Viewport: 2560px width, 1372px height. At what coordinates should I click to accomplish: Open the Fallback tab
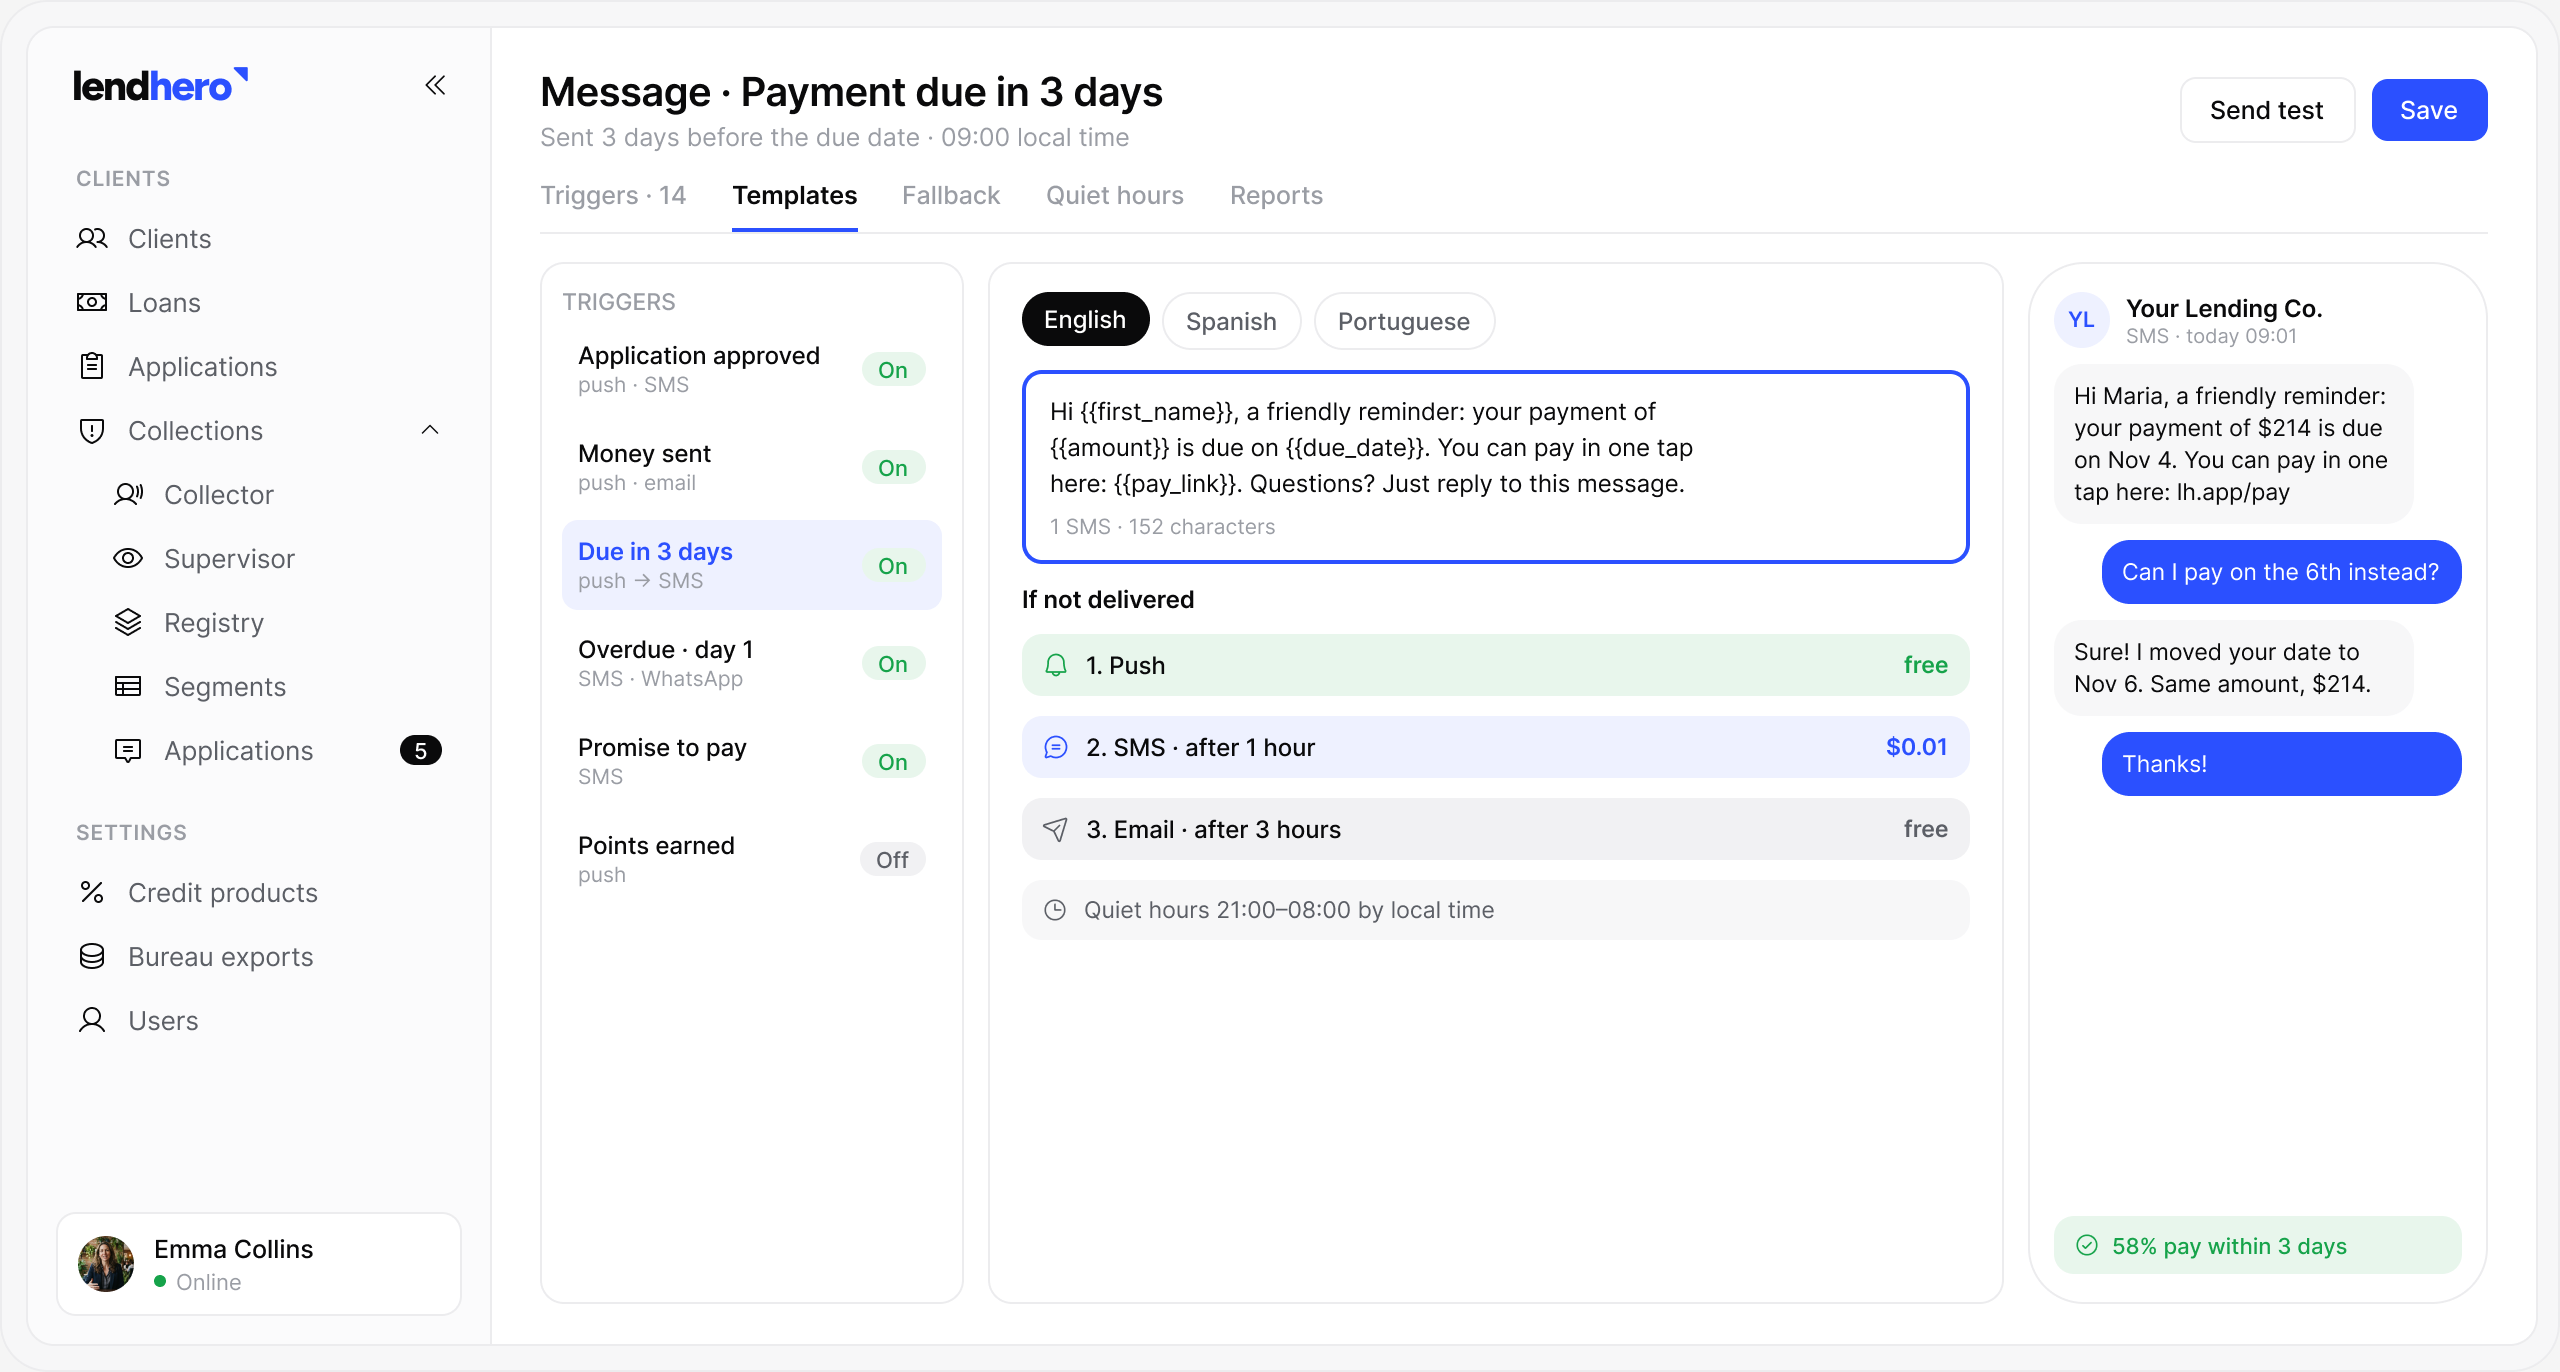click(x=951, y=196)
